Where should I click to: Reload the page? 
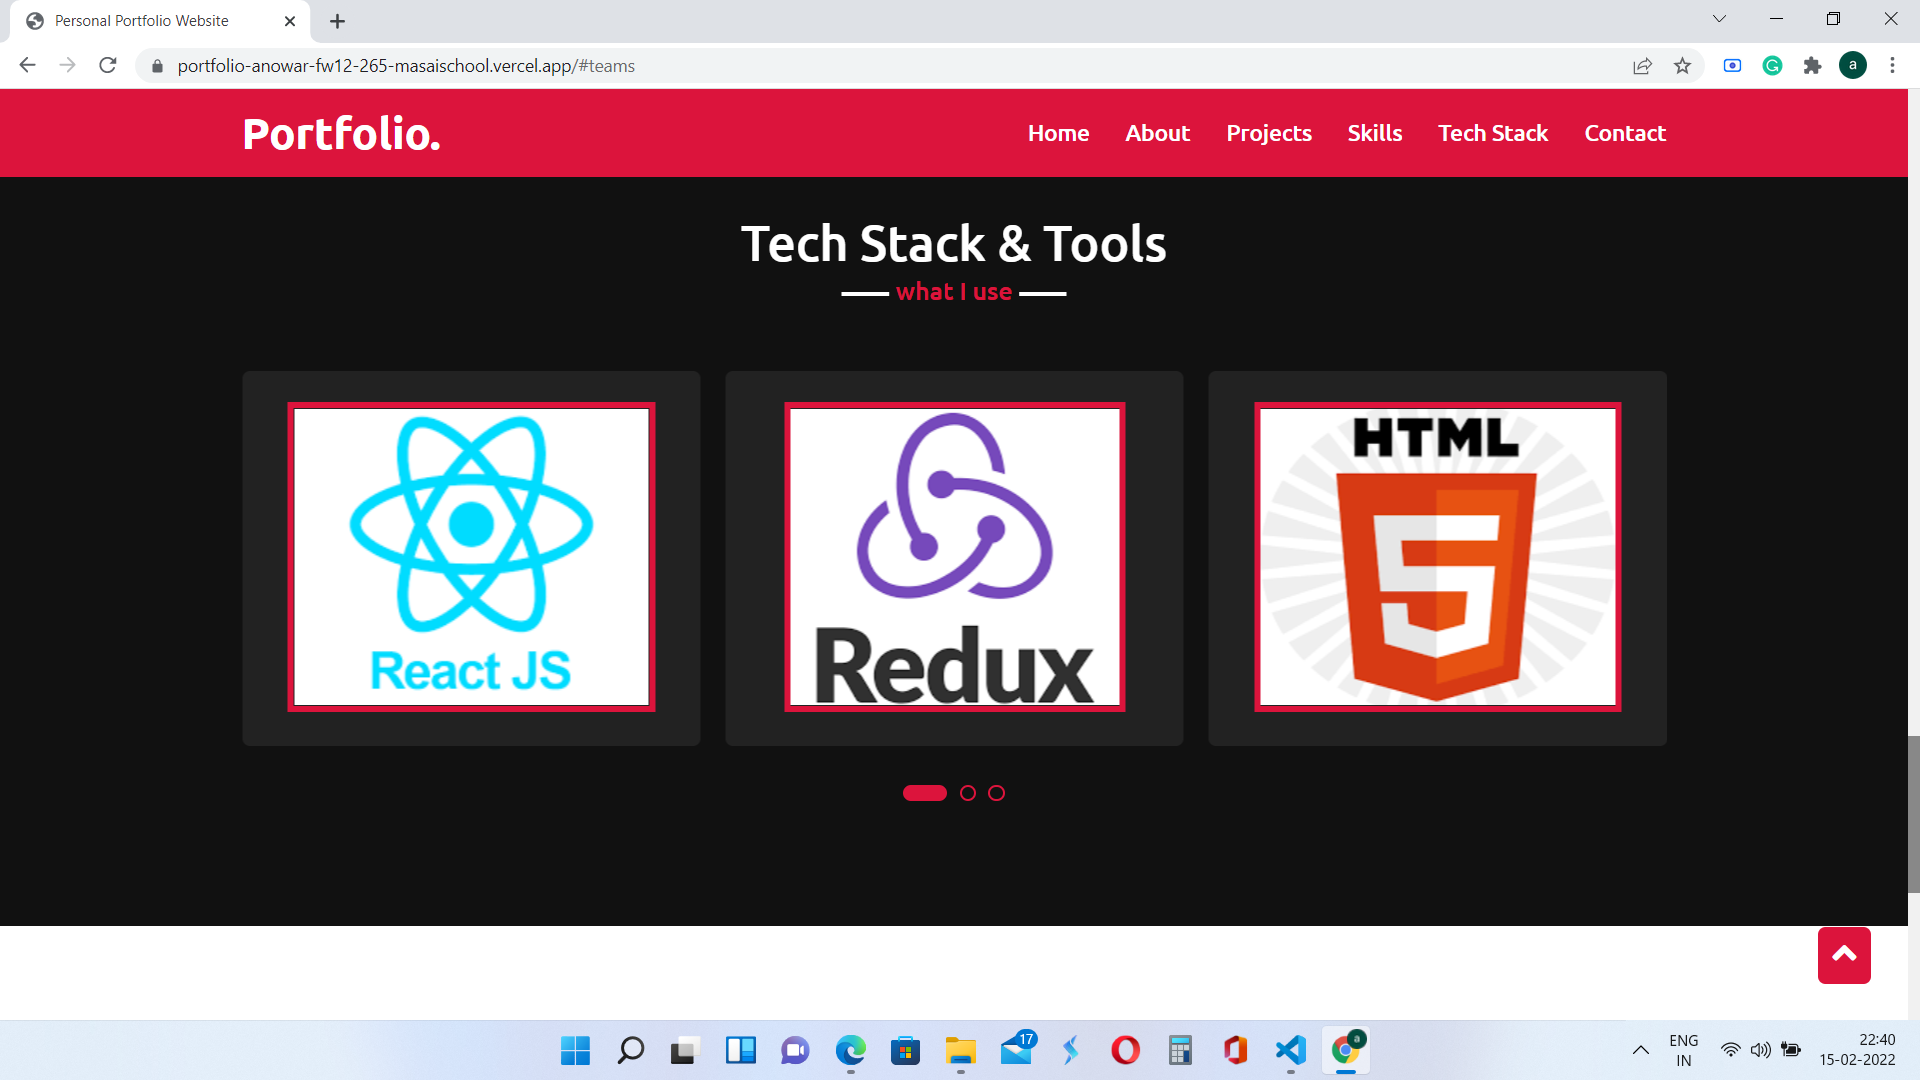pyautogui.click(x=108, y=66)
